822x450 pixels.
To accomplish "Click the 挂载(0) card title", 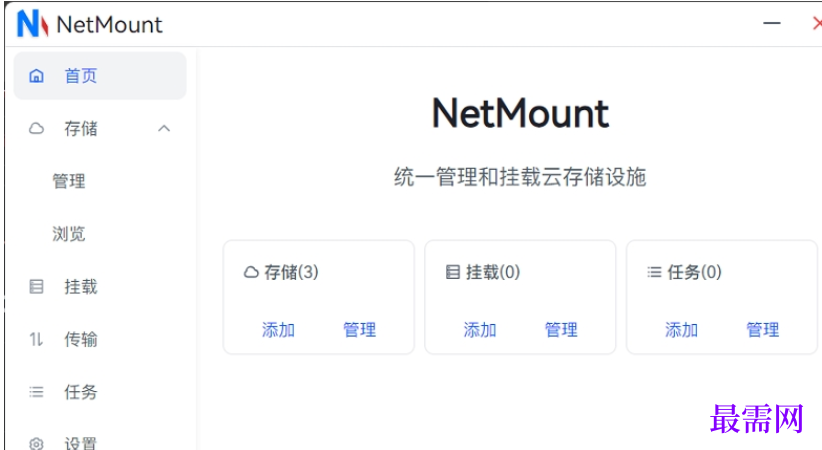I will coord(493,272).
